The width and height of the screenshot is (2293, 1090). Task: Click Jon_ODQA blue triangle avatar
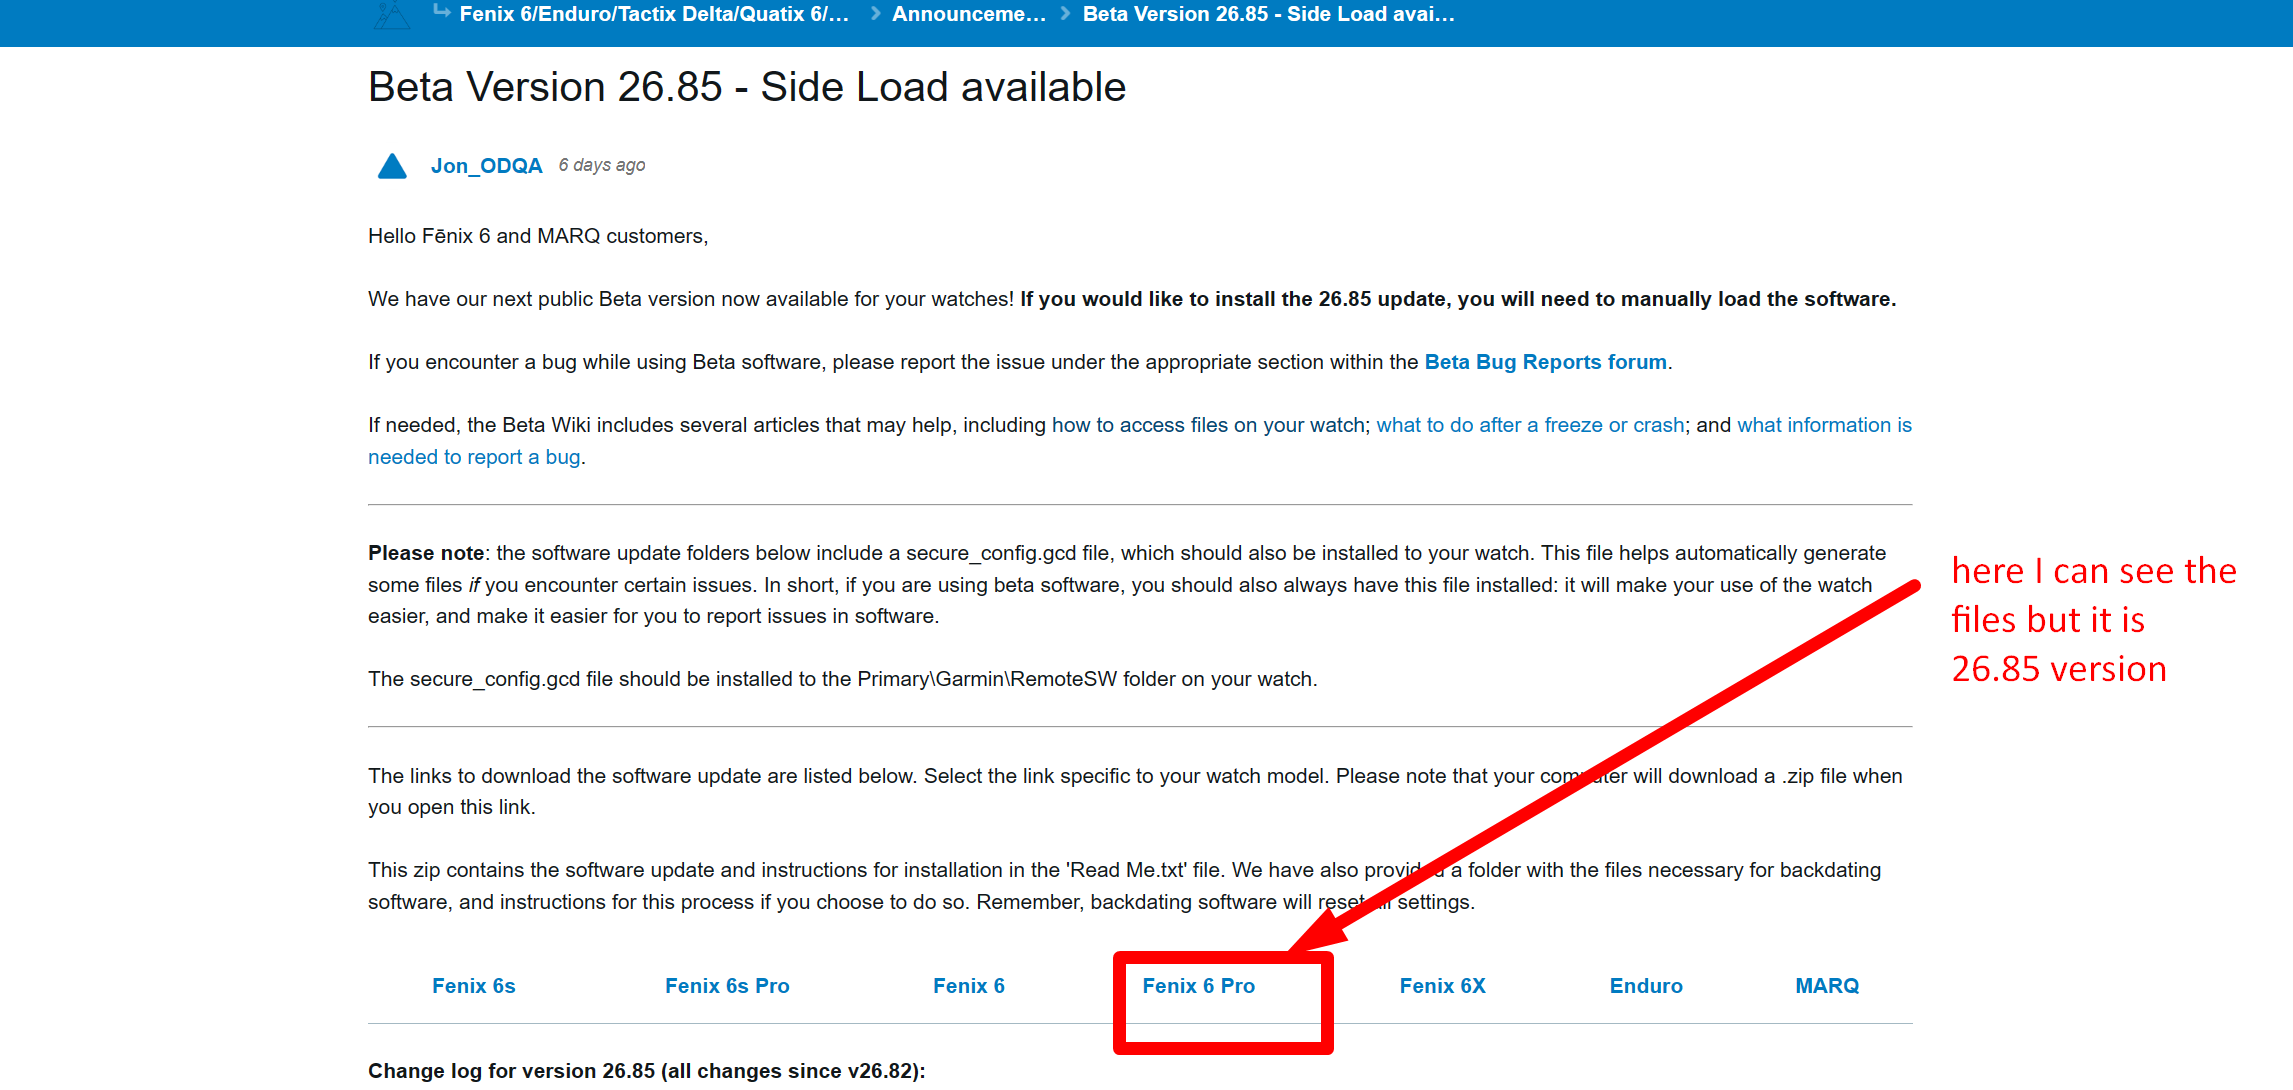pos(392,166)
